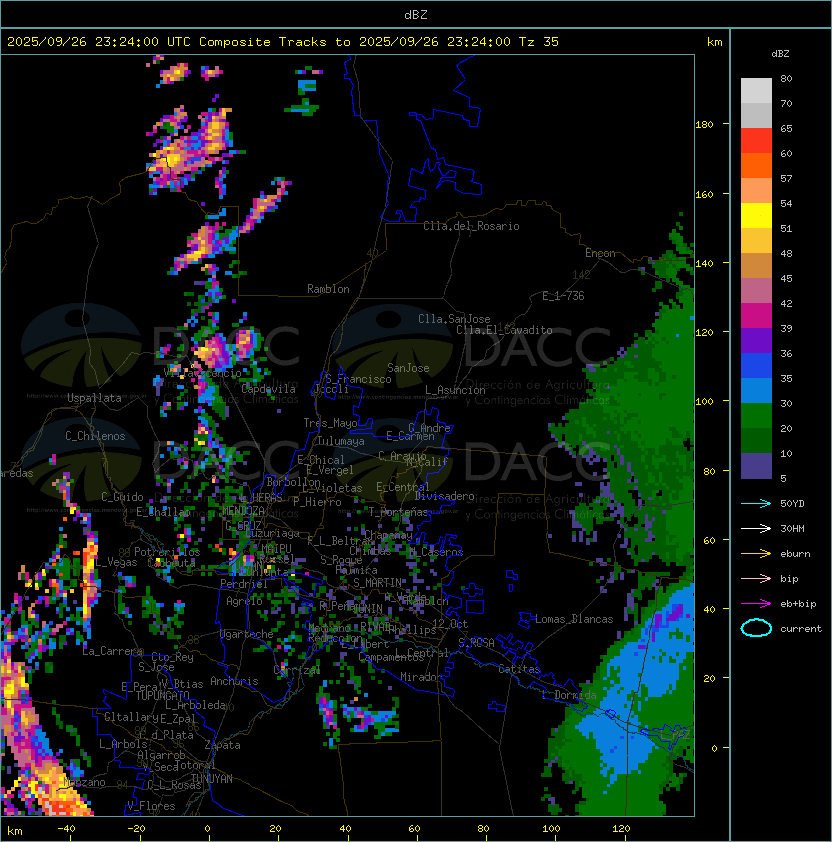Click the dBZ title at the top
The height and width of the screenshot is (842, 832).
click(416, 15)
